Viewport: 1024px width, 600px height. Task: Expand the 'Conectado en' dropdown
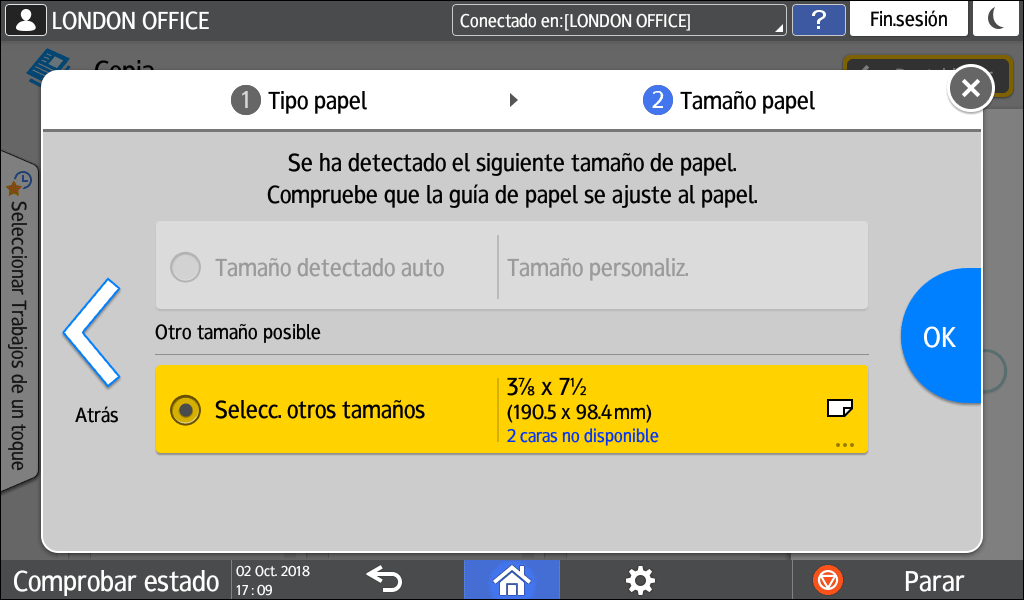(x=619, y=20)
